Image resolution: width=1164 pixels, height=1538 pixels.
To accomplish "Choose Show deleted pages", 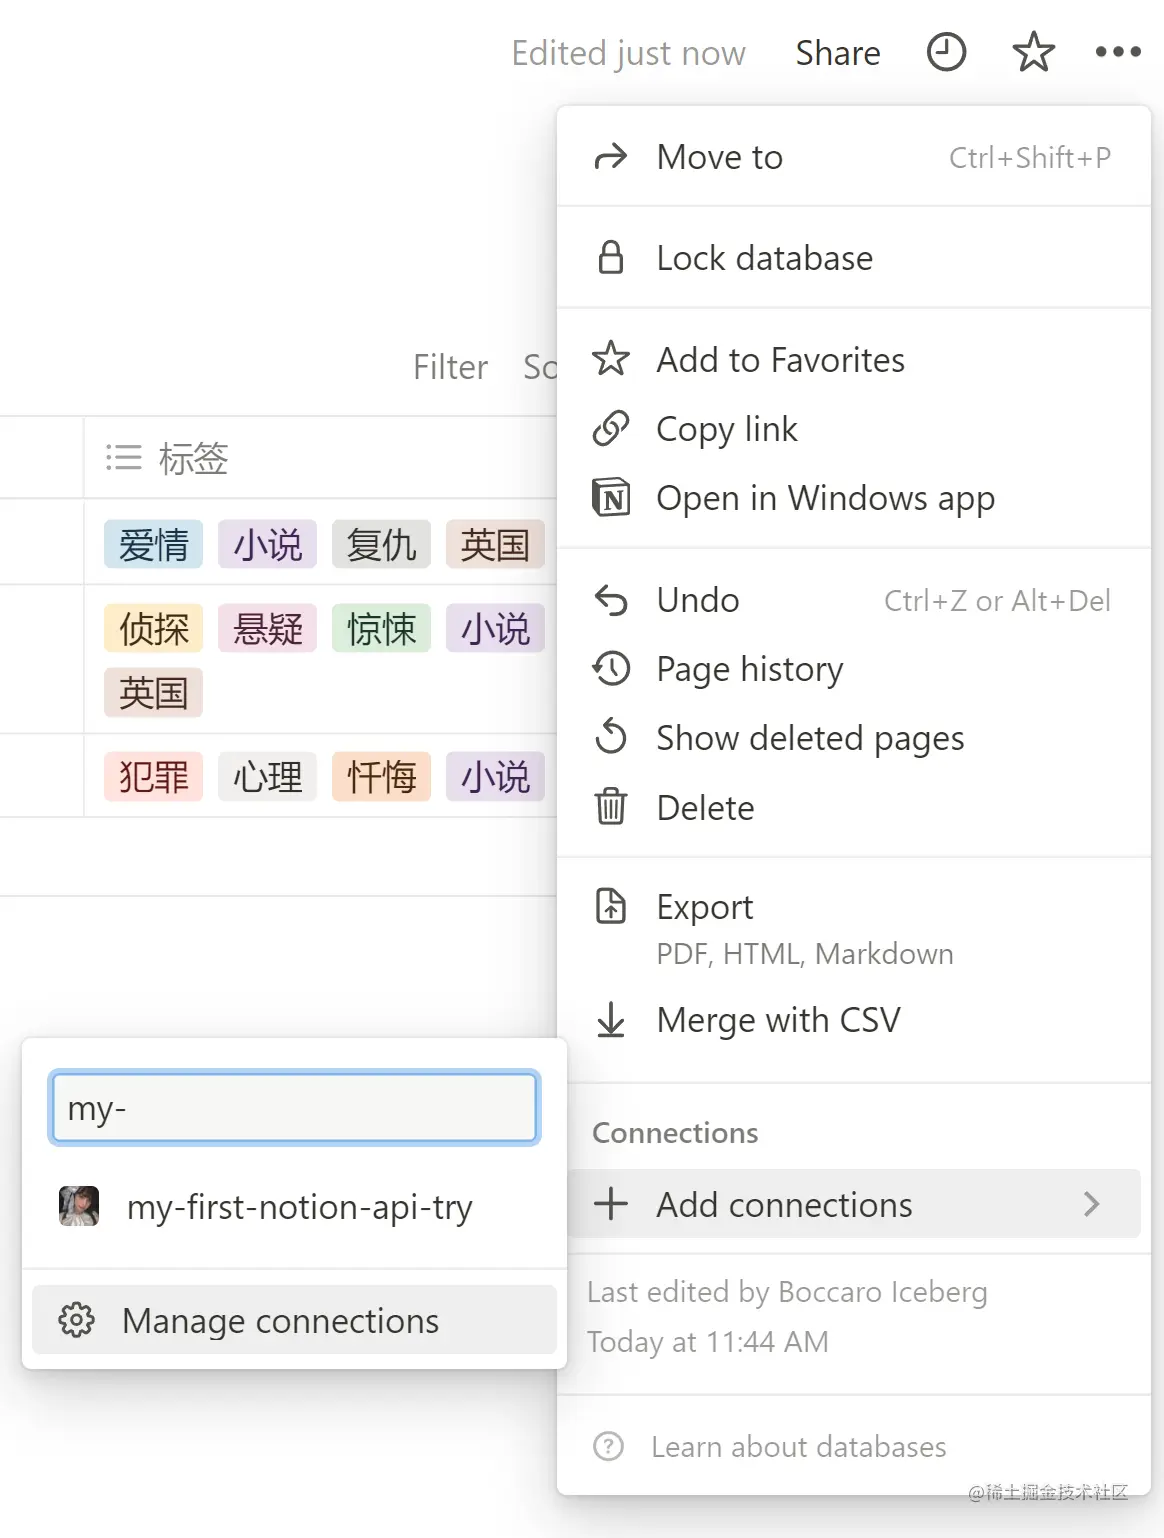I will pyautogui.click(x=809, y=738).
